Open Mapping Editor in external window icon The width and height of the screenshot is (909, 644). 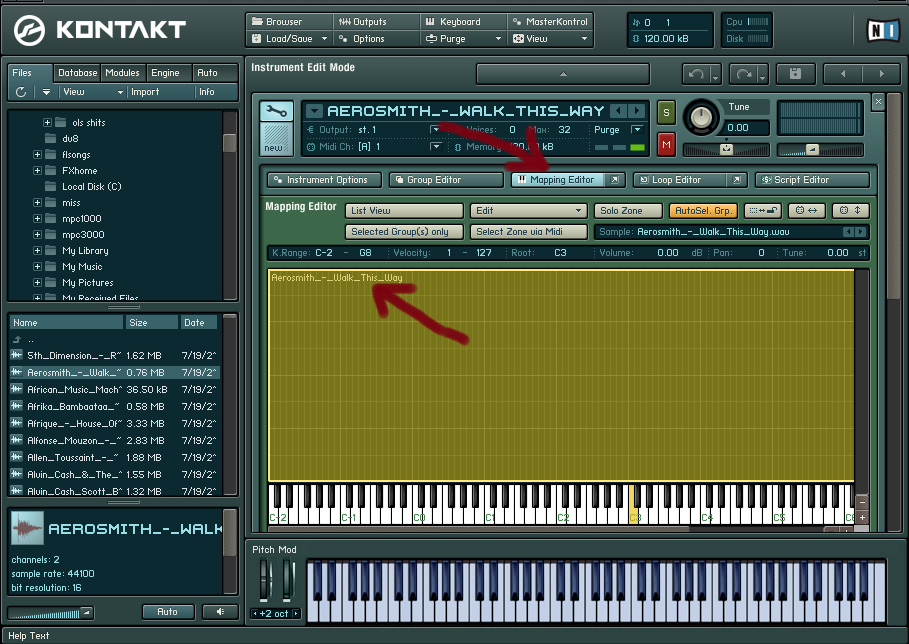(615, 180)
